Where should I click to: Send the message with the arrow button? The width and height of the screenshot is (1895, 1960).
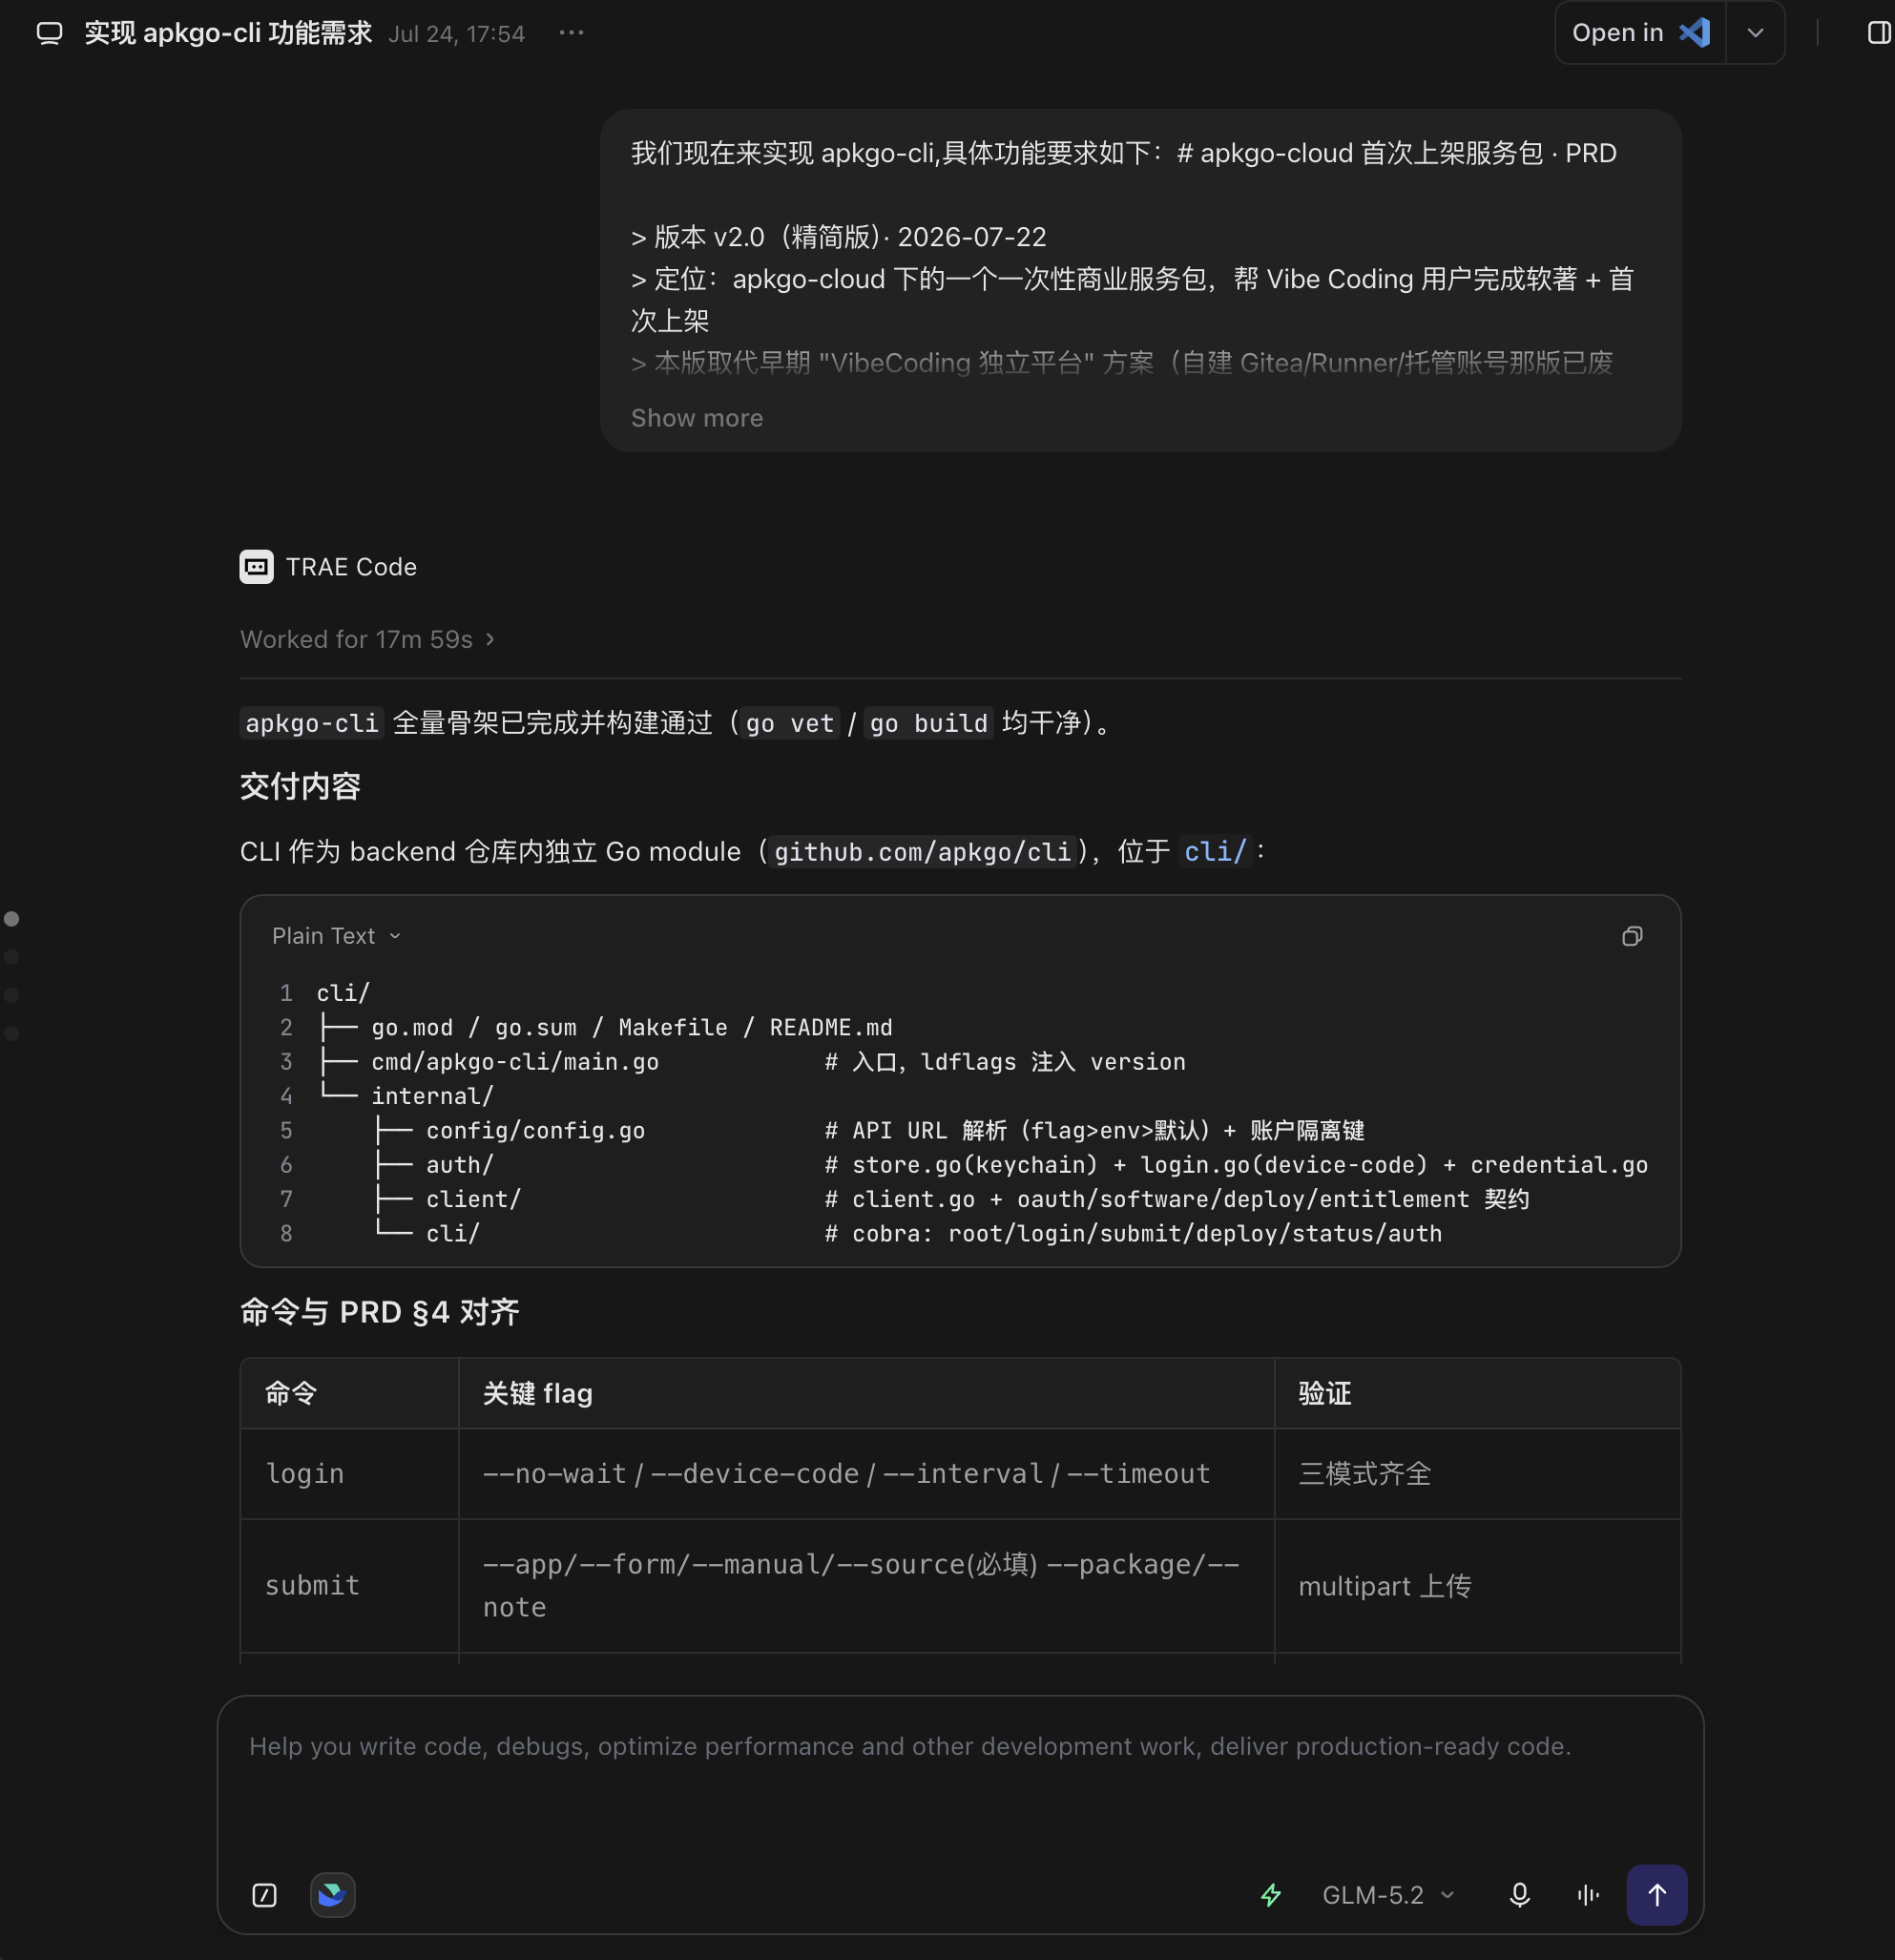(1657, 1895)
